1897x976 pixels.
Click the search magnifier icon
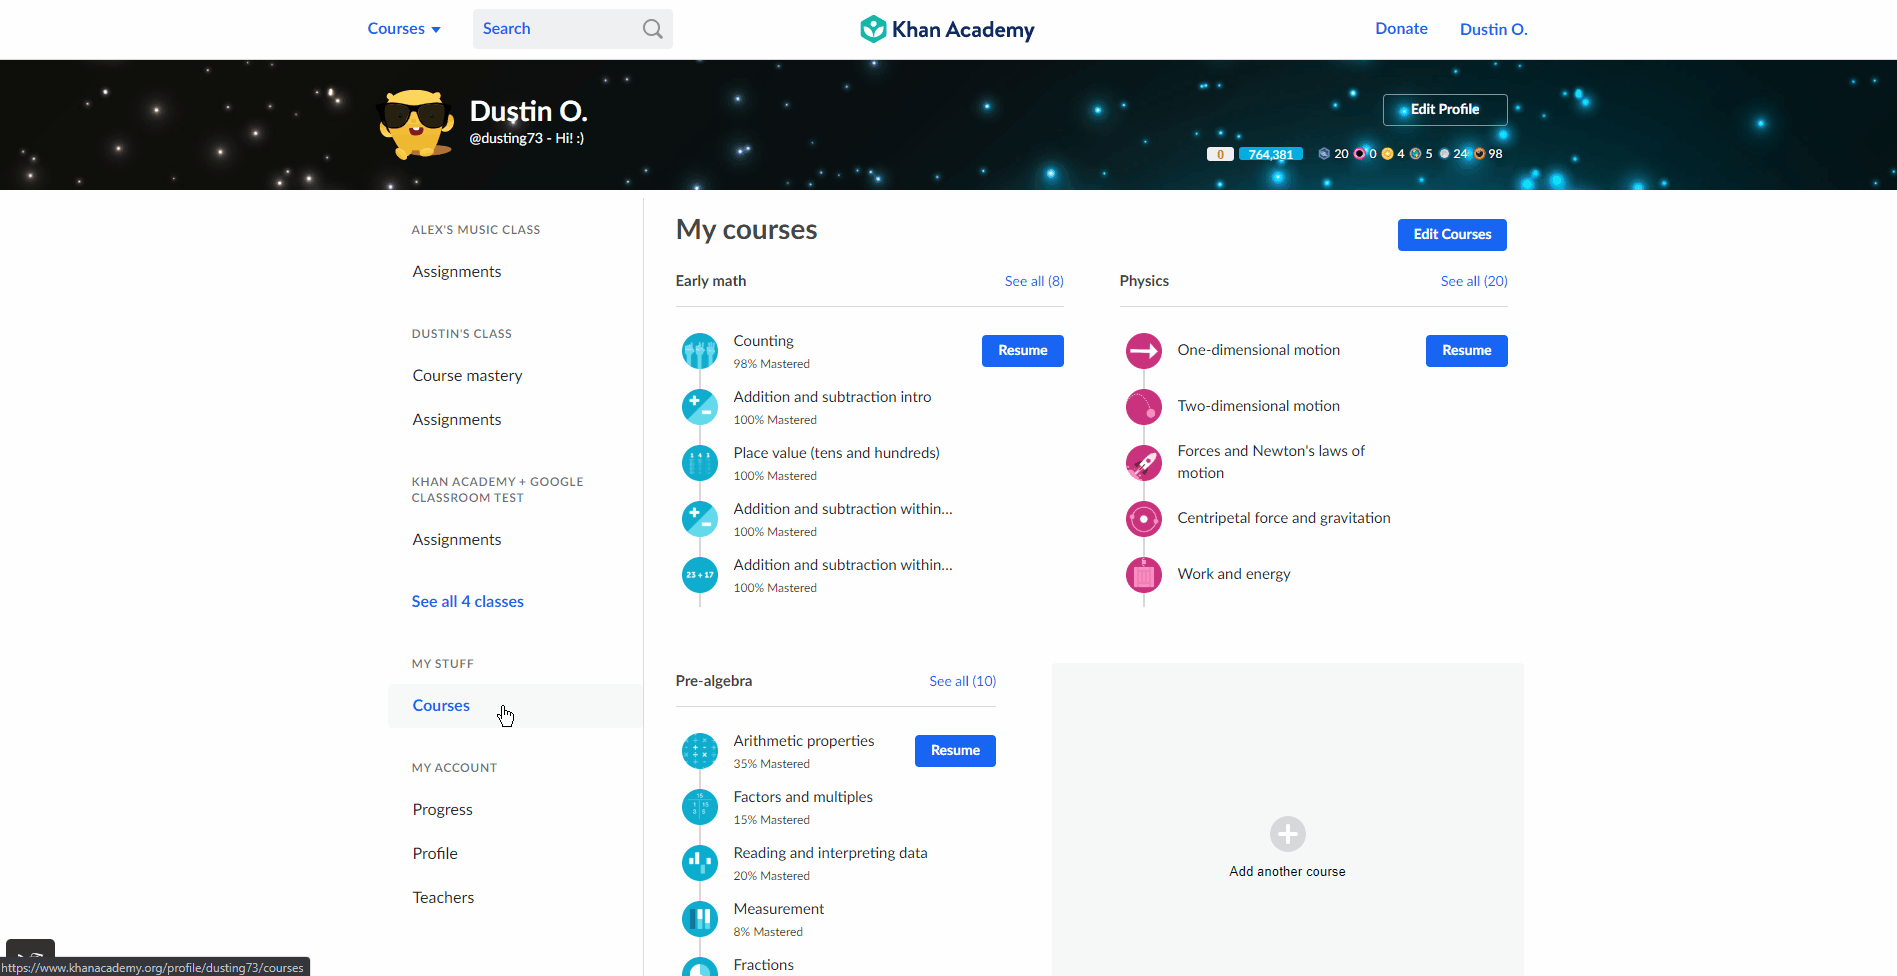coord(653,29)
